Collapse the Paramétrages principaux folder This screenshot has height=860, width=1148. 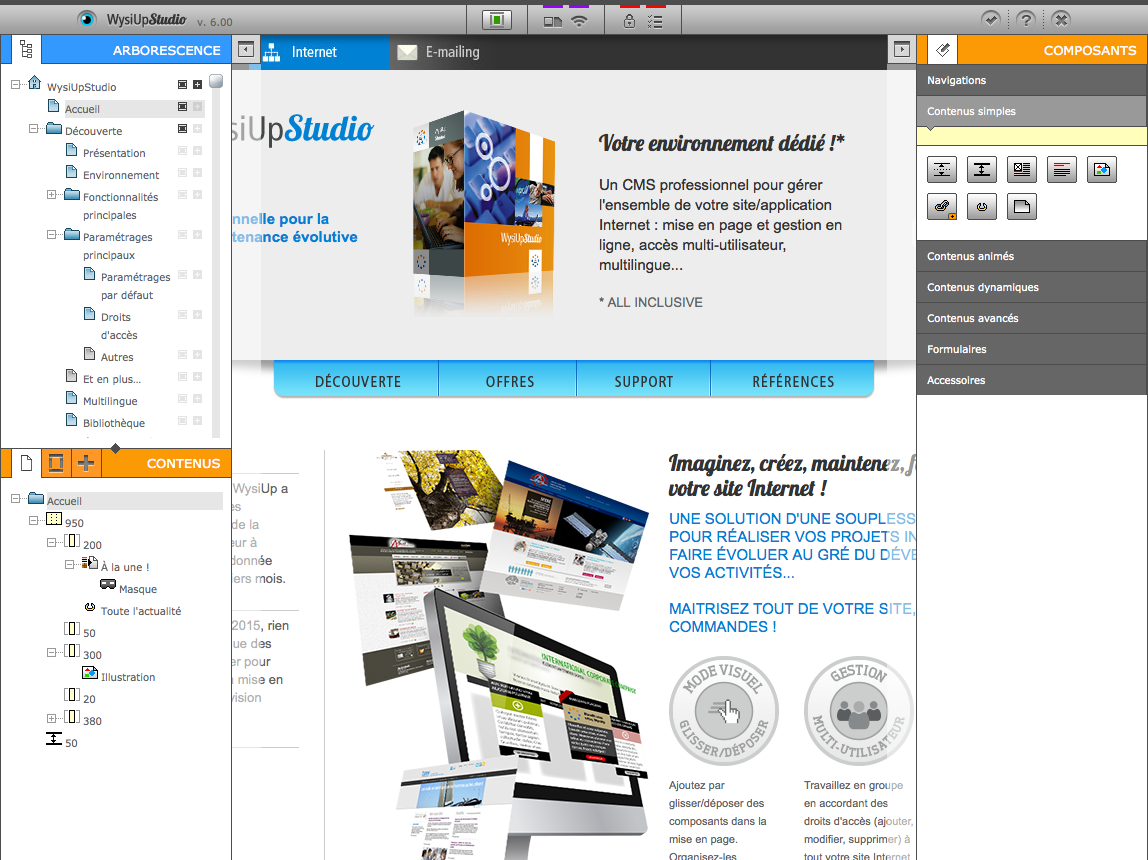tap(51, 235)
